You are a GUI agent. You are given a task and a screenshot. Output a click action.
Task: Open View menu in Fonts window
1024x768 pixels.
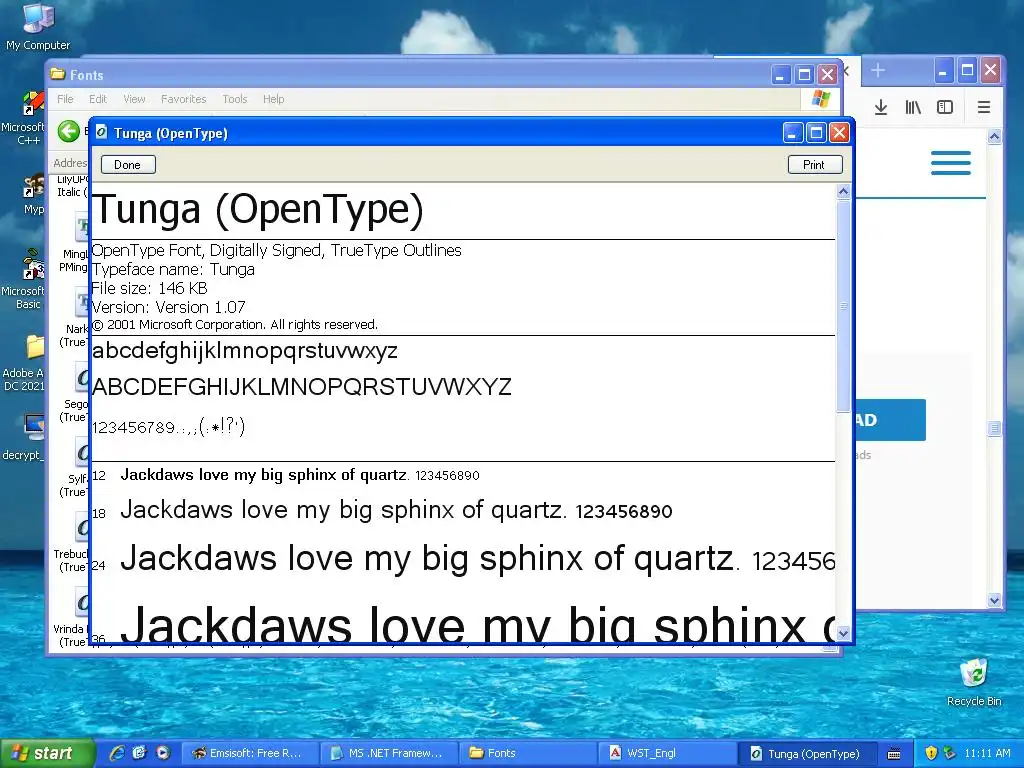pos(135,99)
